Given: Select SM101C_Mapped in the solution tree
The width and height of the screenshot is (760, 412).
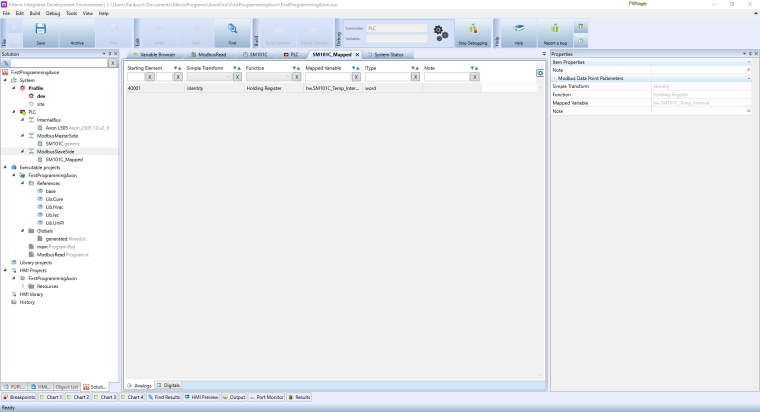Looking at the screenshot, I should [x=64, y=159].
